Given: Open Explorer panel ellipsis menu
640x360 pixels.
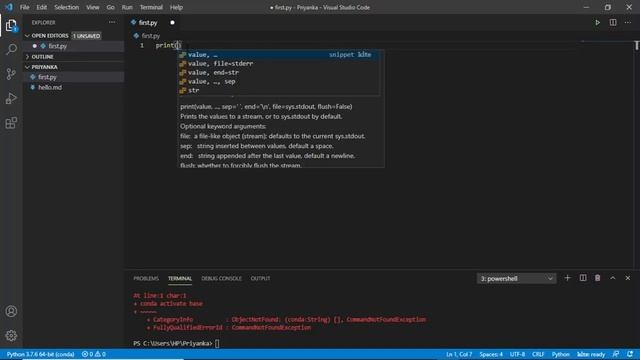Looking at the screenshot, I should pos(112,22).
